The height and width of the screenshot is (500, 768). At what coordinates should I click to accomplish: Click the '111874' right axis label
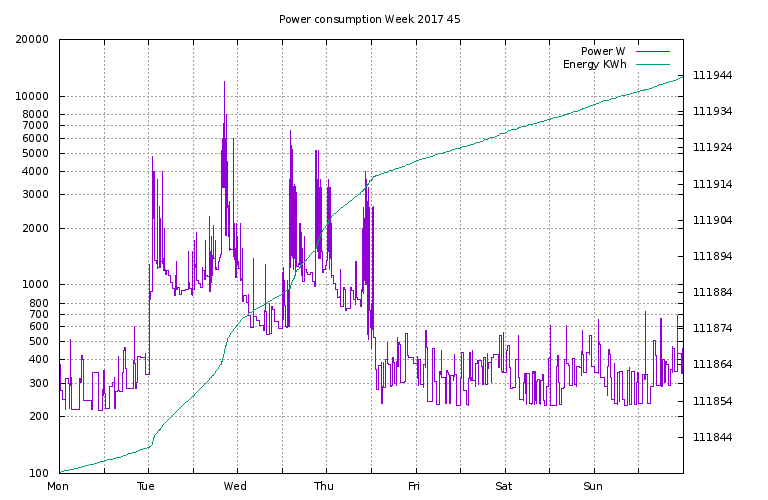pos(712,328)
